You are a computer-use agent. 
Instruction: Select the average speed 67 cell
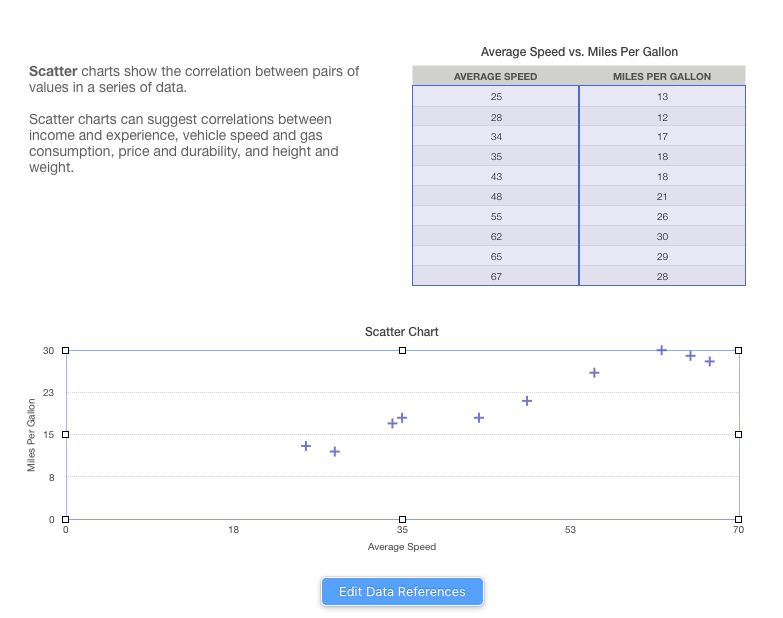(x=496, y=277)
